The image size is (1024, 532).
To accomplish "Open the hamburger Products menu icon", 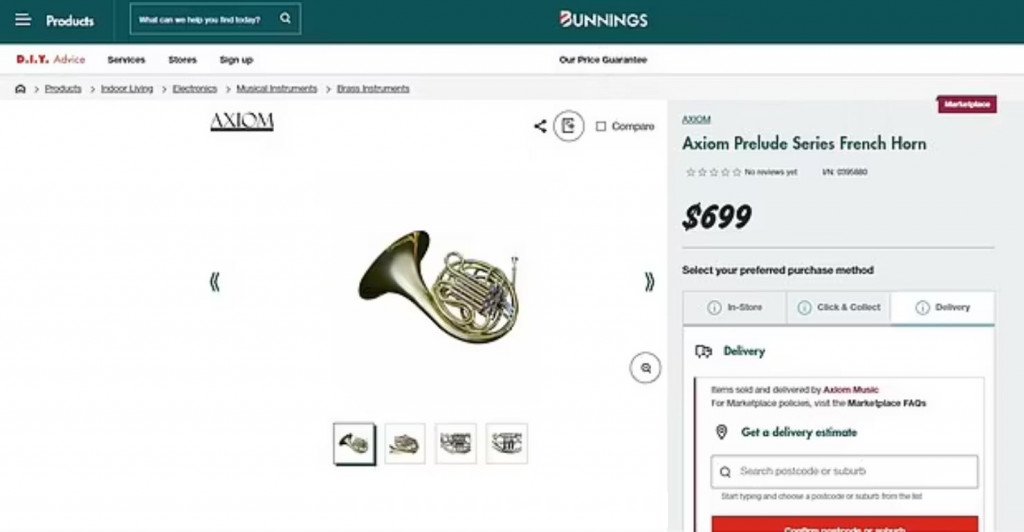I will (x=23, y=20).
